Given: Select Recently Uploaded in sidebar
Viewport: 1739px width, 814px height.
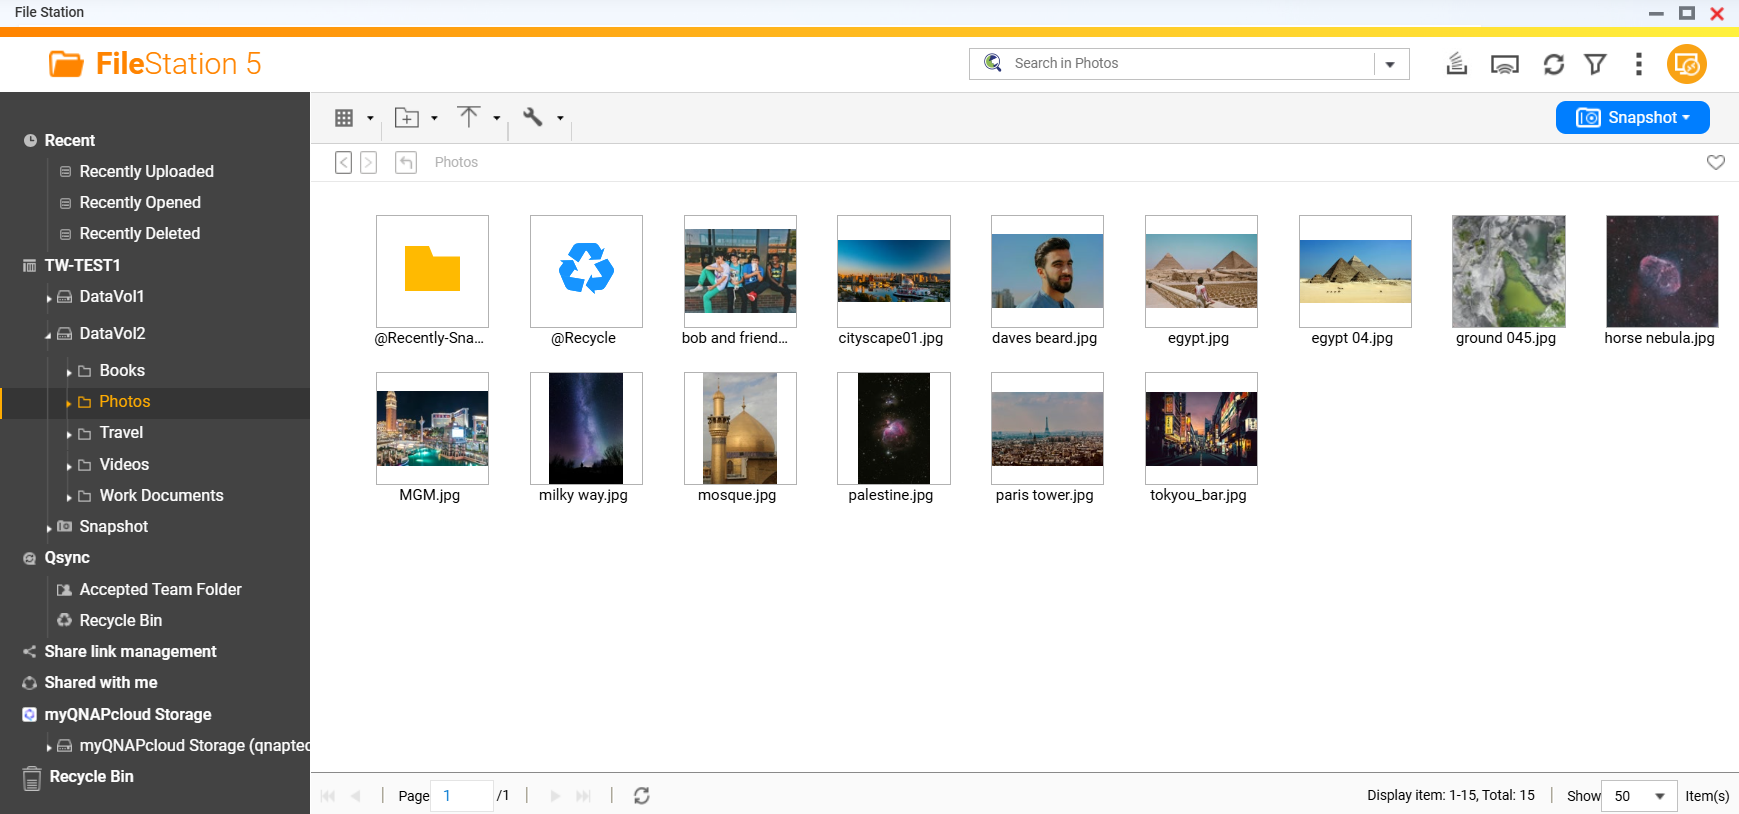Looking at the screenshot, I should click(146, 171).
